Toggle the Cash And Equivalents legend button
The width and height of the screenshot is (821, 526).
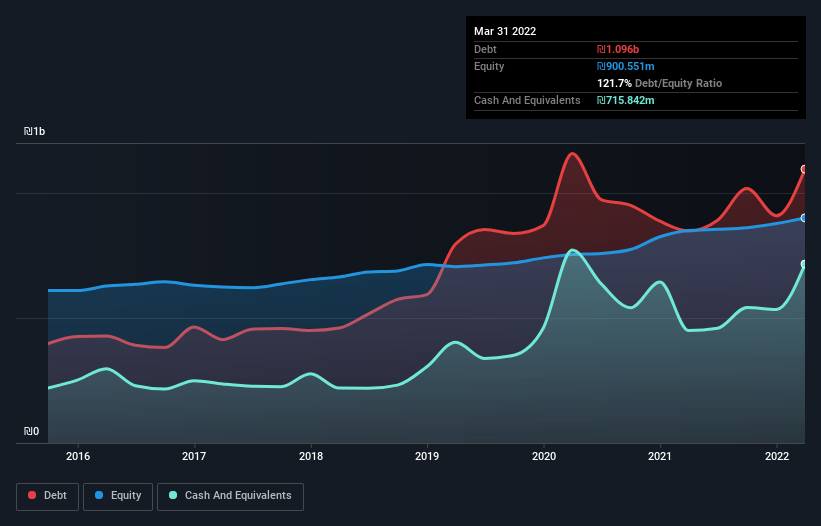coord(230,496)
